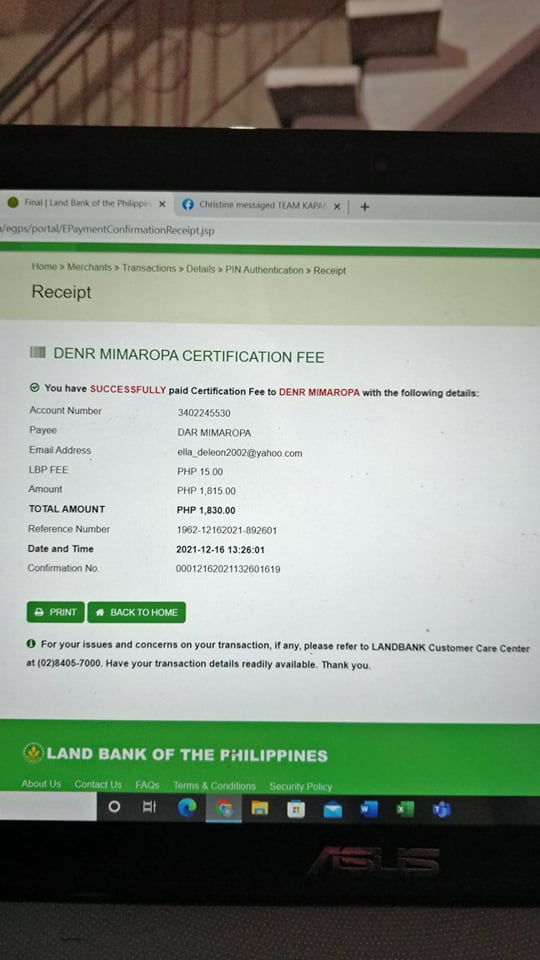Open the Mail app icon

click(332, 809)
